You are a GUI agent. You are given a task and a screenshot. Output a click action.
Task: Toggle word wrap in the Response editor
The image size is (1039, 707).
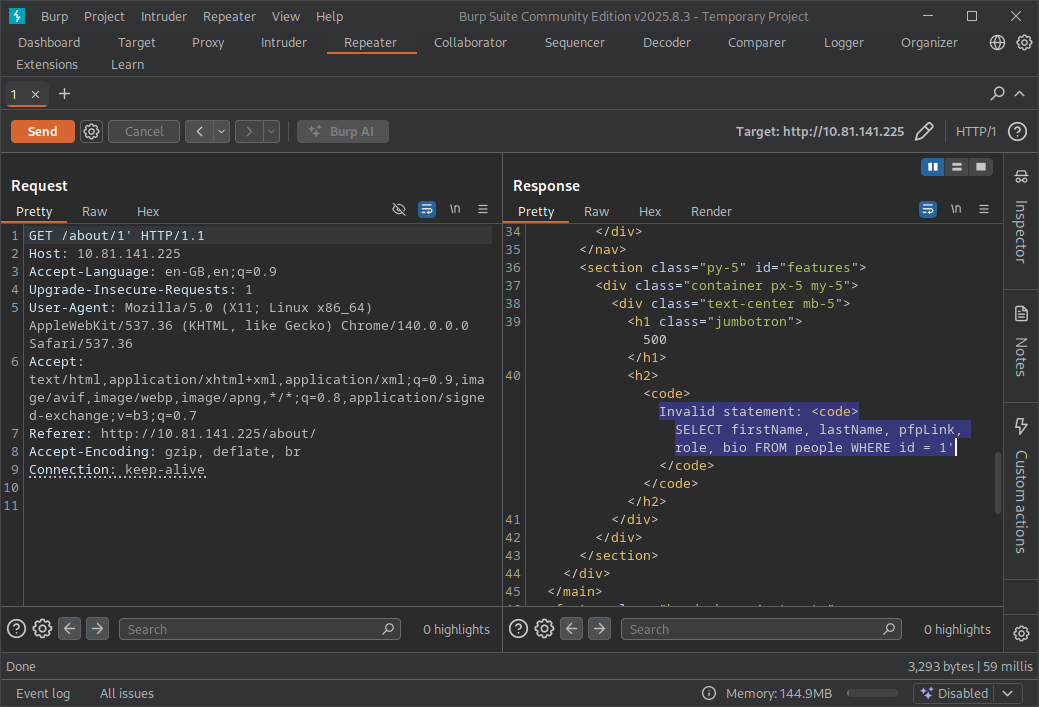(x=928, y=209)
